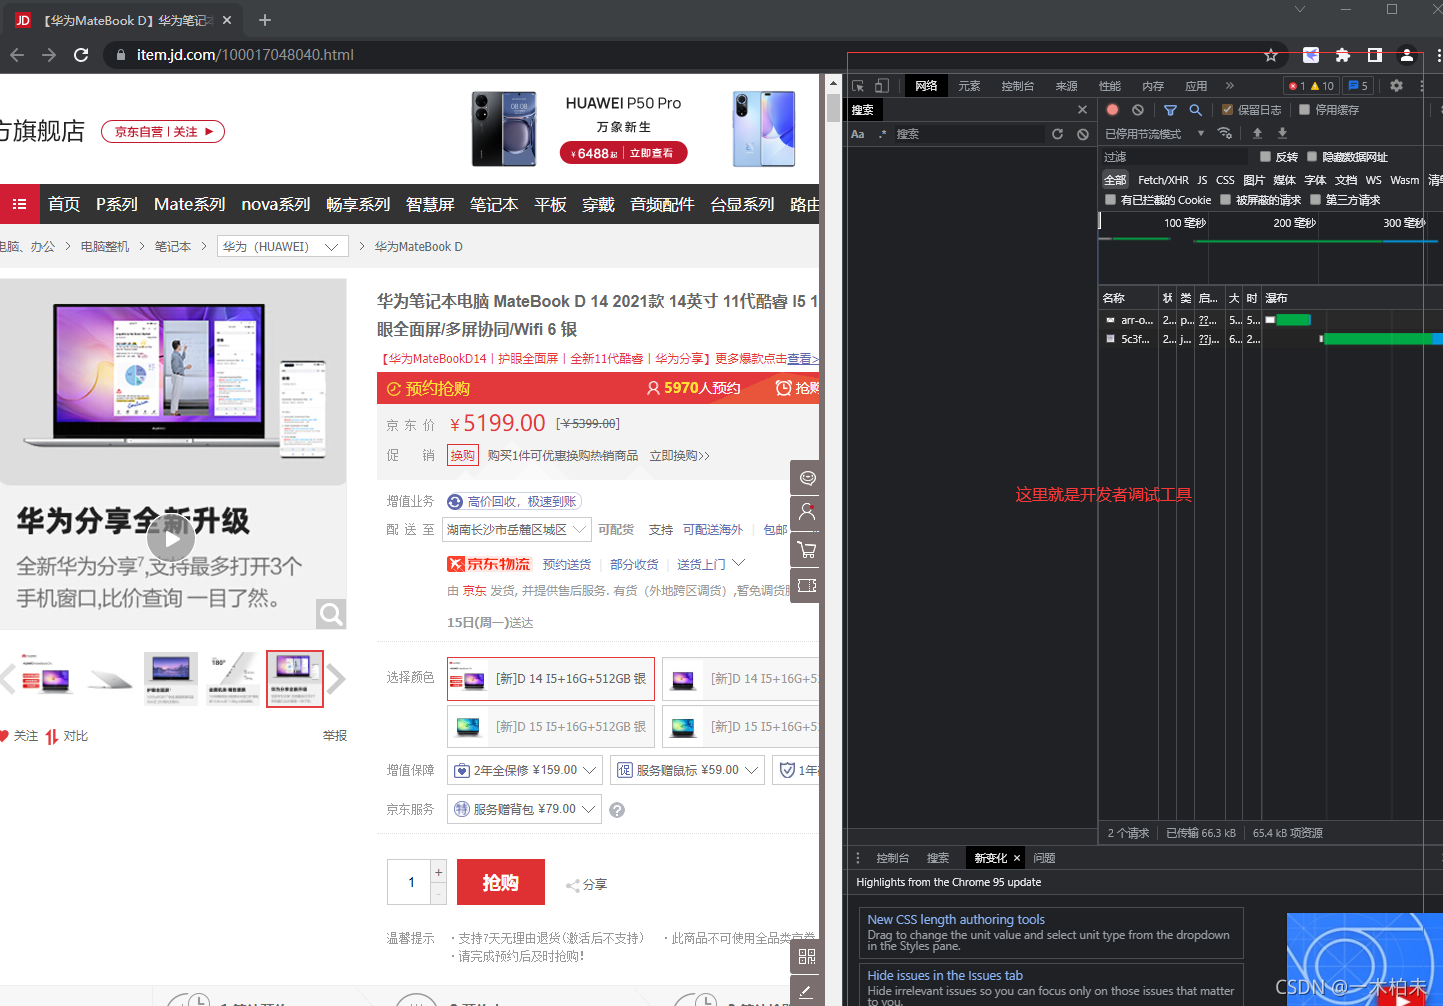Open user account floating sidebar icon
The height and width of the screenshot is (1006, 1443).
pos(807,514)
